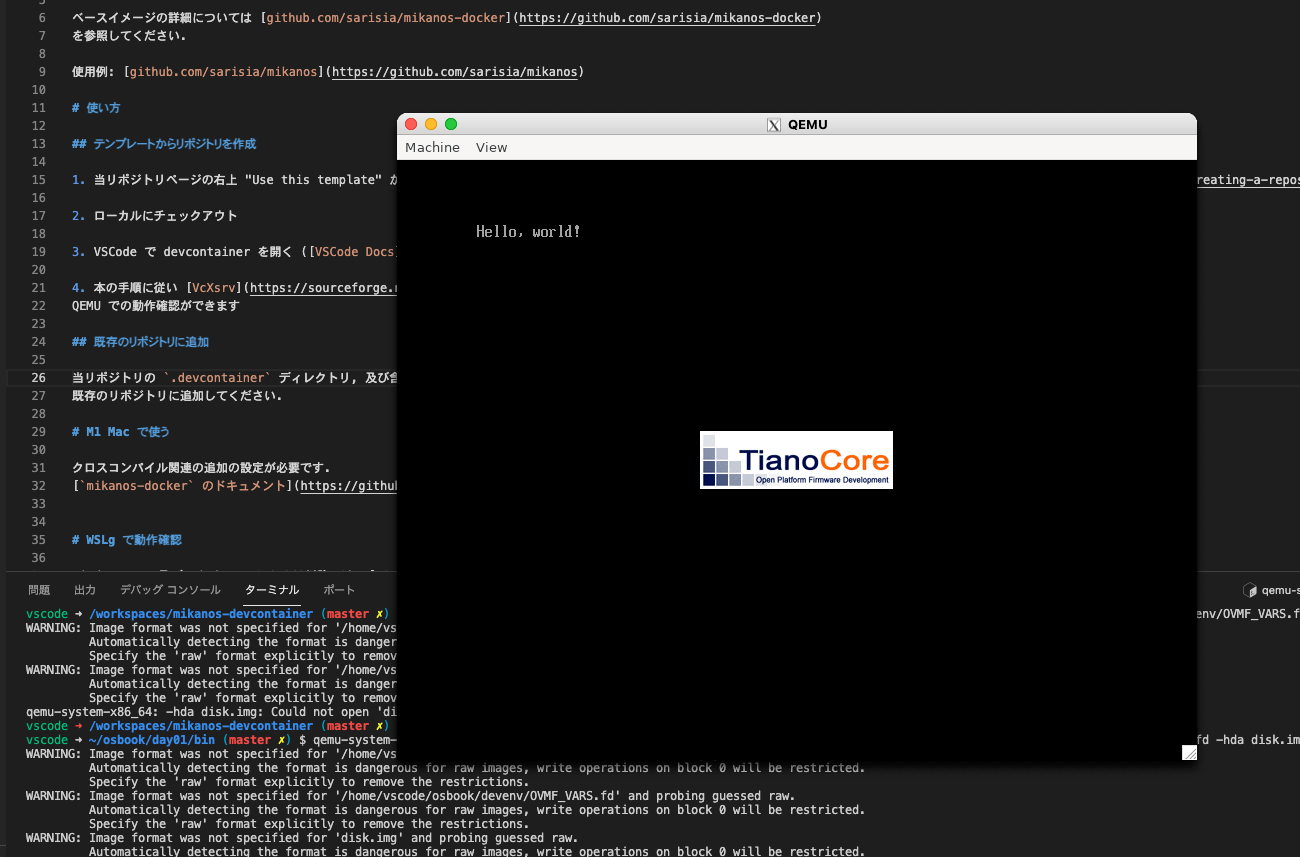The width and height of the screenshot is (1300, 857).
Task: Open the https://github.com/sarisia/mikanos-docker URL
Action: tap(669, 18)
